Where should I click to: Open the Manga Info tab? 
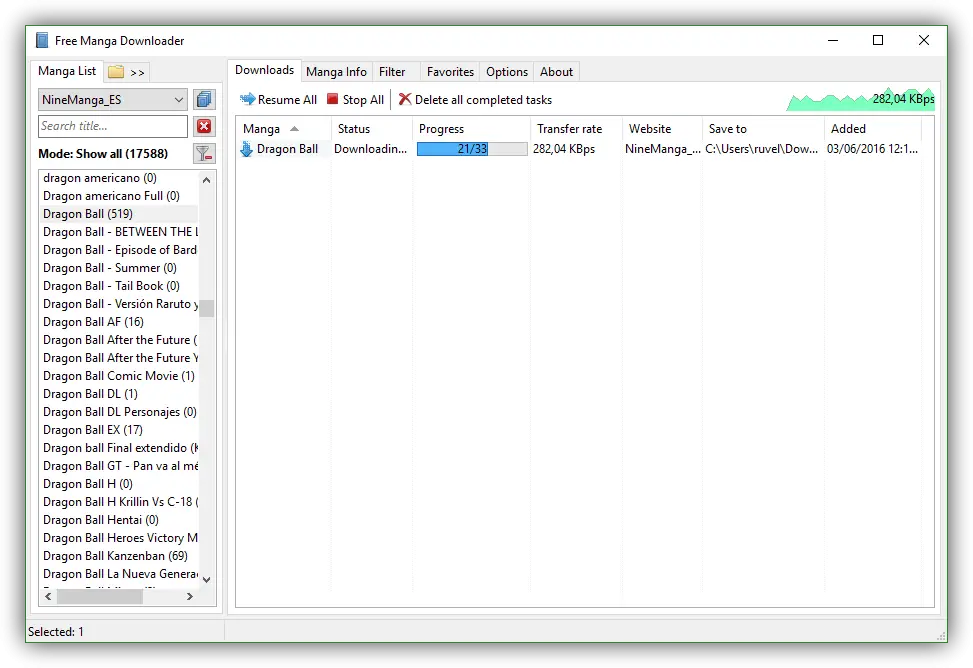pyautogui.click(x=336, y=72)
